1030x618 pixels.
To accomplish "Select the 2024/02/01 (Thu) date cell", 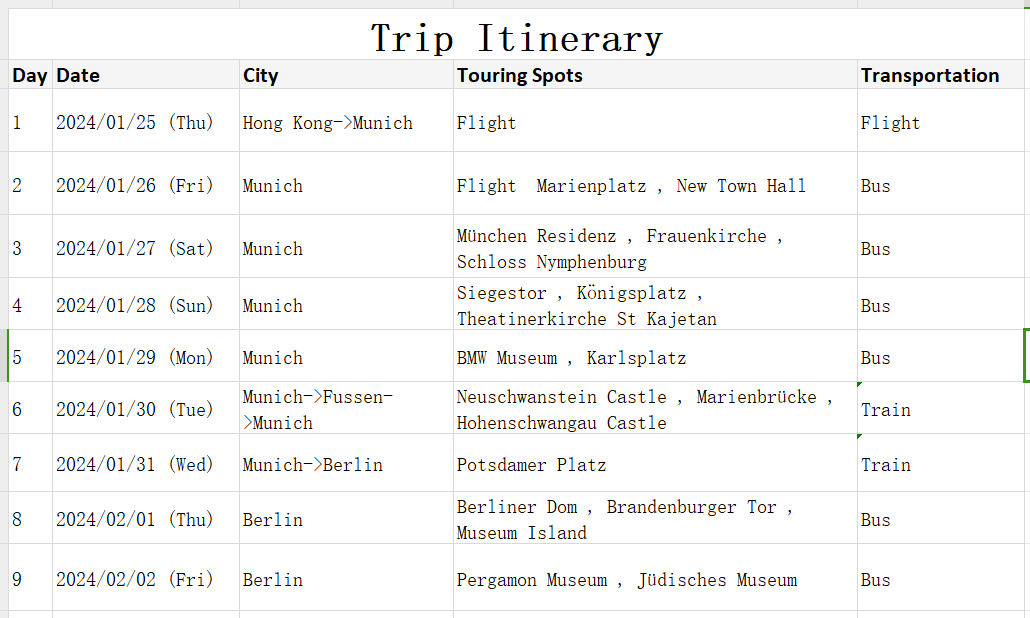I will pos(135,520).
